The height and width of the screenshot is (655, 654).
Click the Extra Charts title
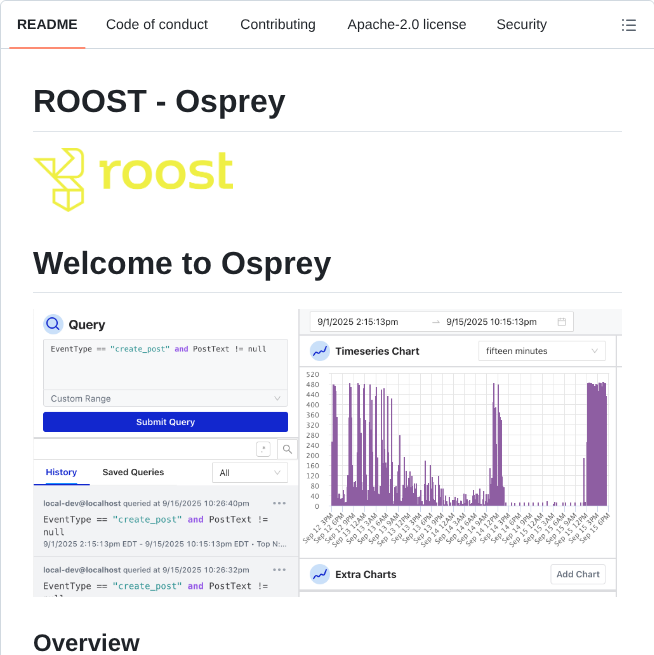coord(365,574)
